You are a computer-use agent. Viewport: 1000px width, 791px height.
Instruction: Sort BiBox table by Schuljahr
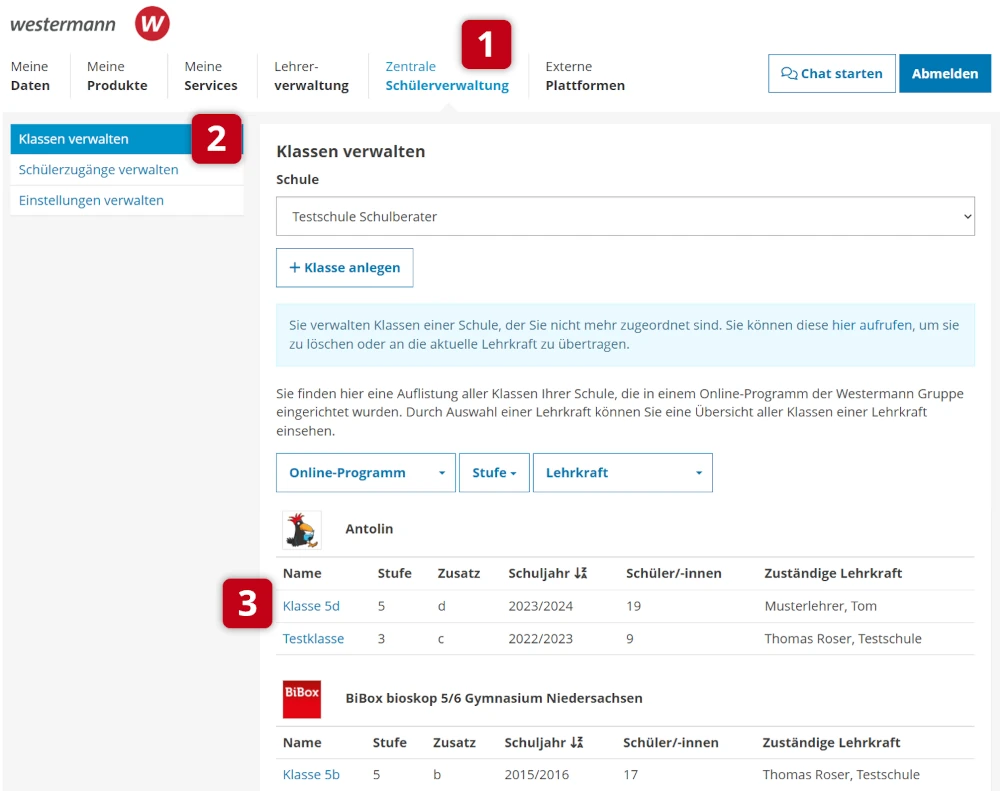(544, 743)
